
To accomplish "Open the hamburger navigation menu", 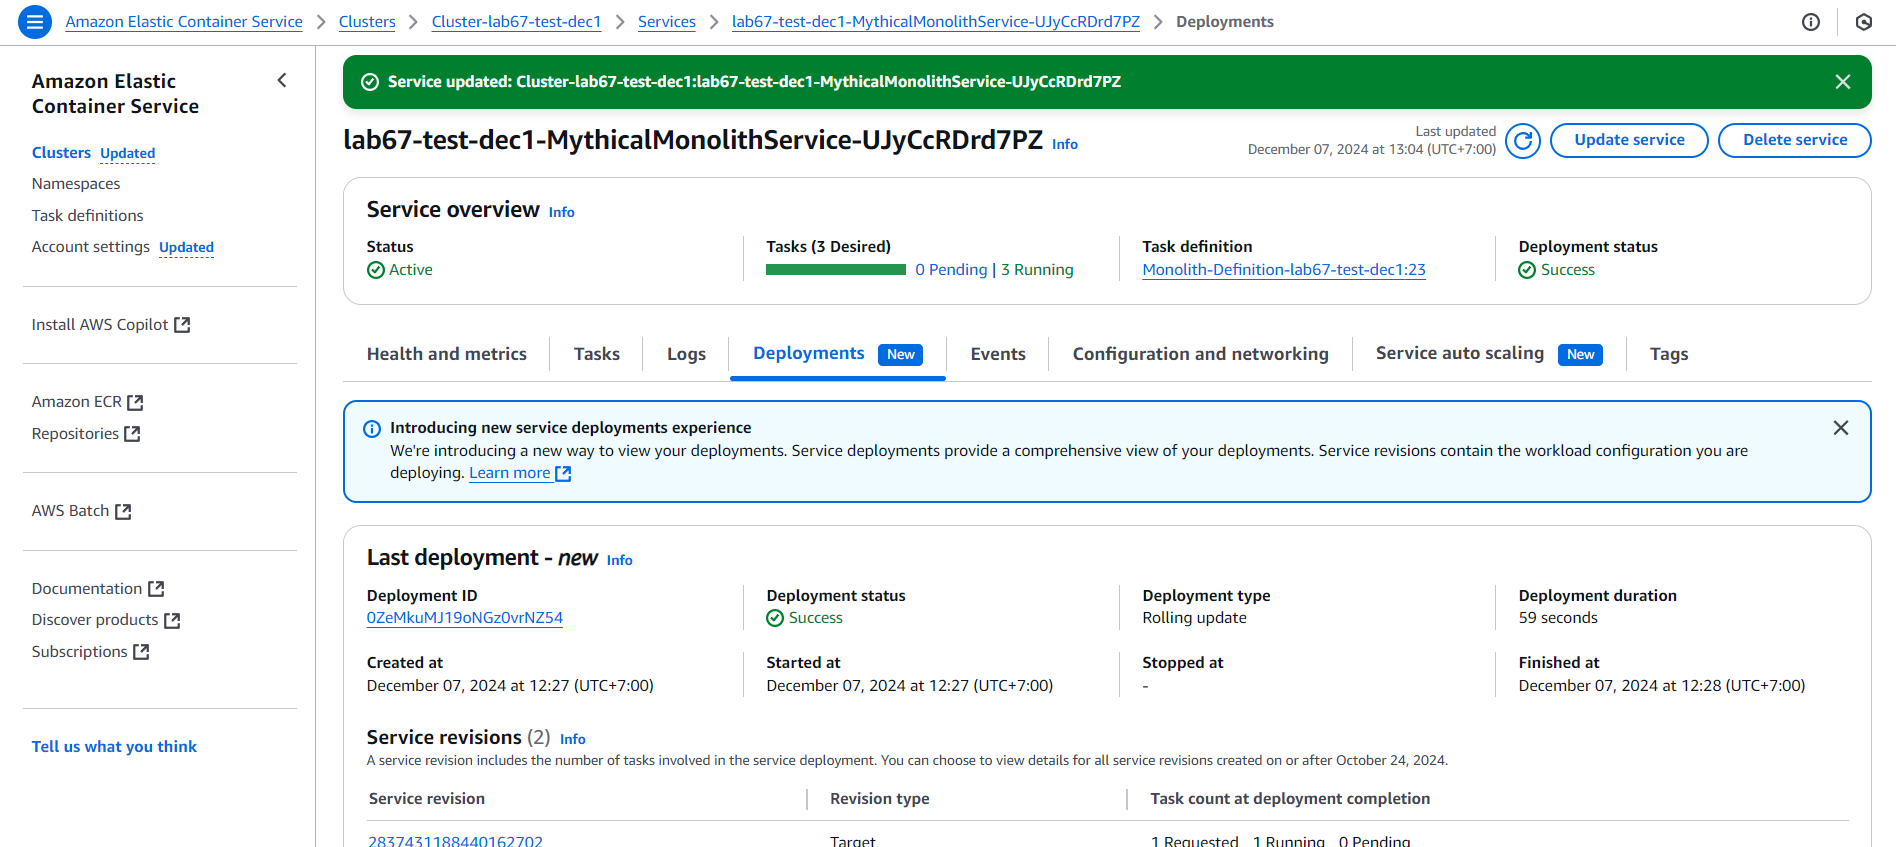I will click(x=35, y=21).
